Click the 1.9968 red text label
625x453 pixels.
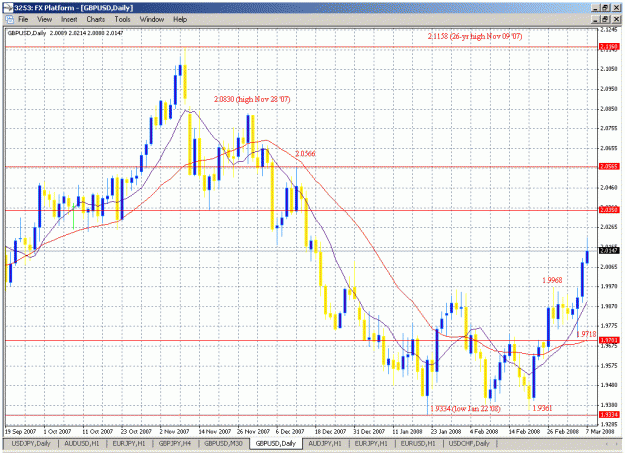click(552, 280)
